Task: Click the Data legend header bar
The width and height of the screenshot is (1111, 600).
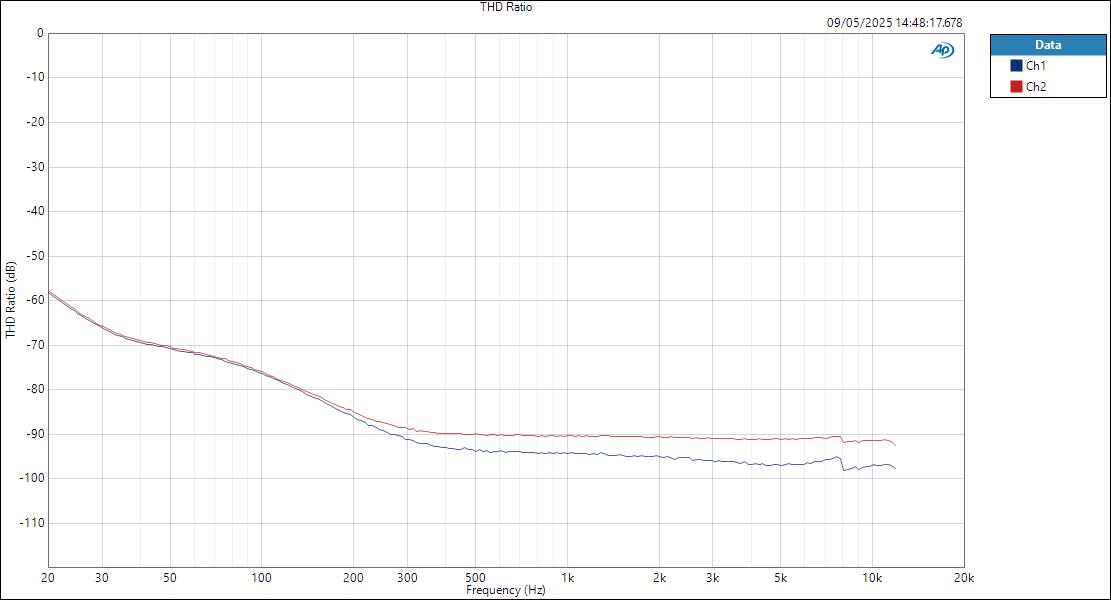Action: [1046, 44]
